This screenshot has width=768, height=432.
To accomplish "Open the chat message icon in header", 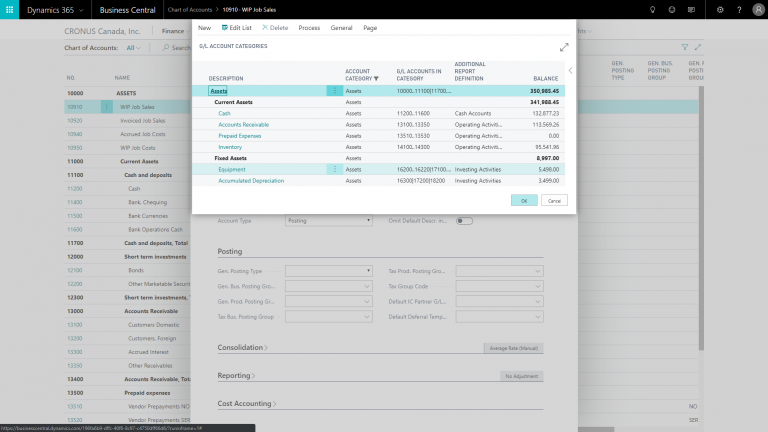I will 691,10.
